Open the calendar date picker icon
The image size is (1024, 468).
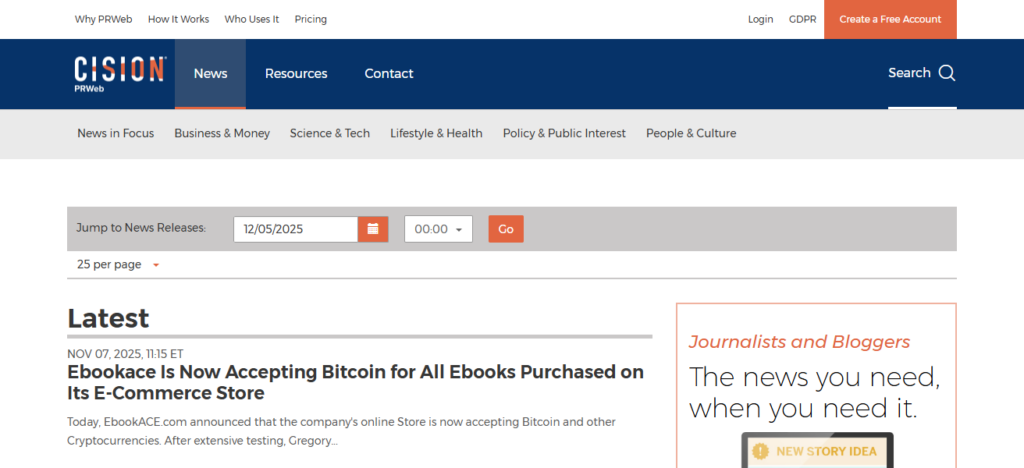coord(373,229)
